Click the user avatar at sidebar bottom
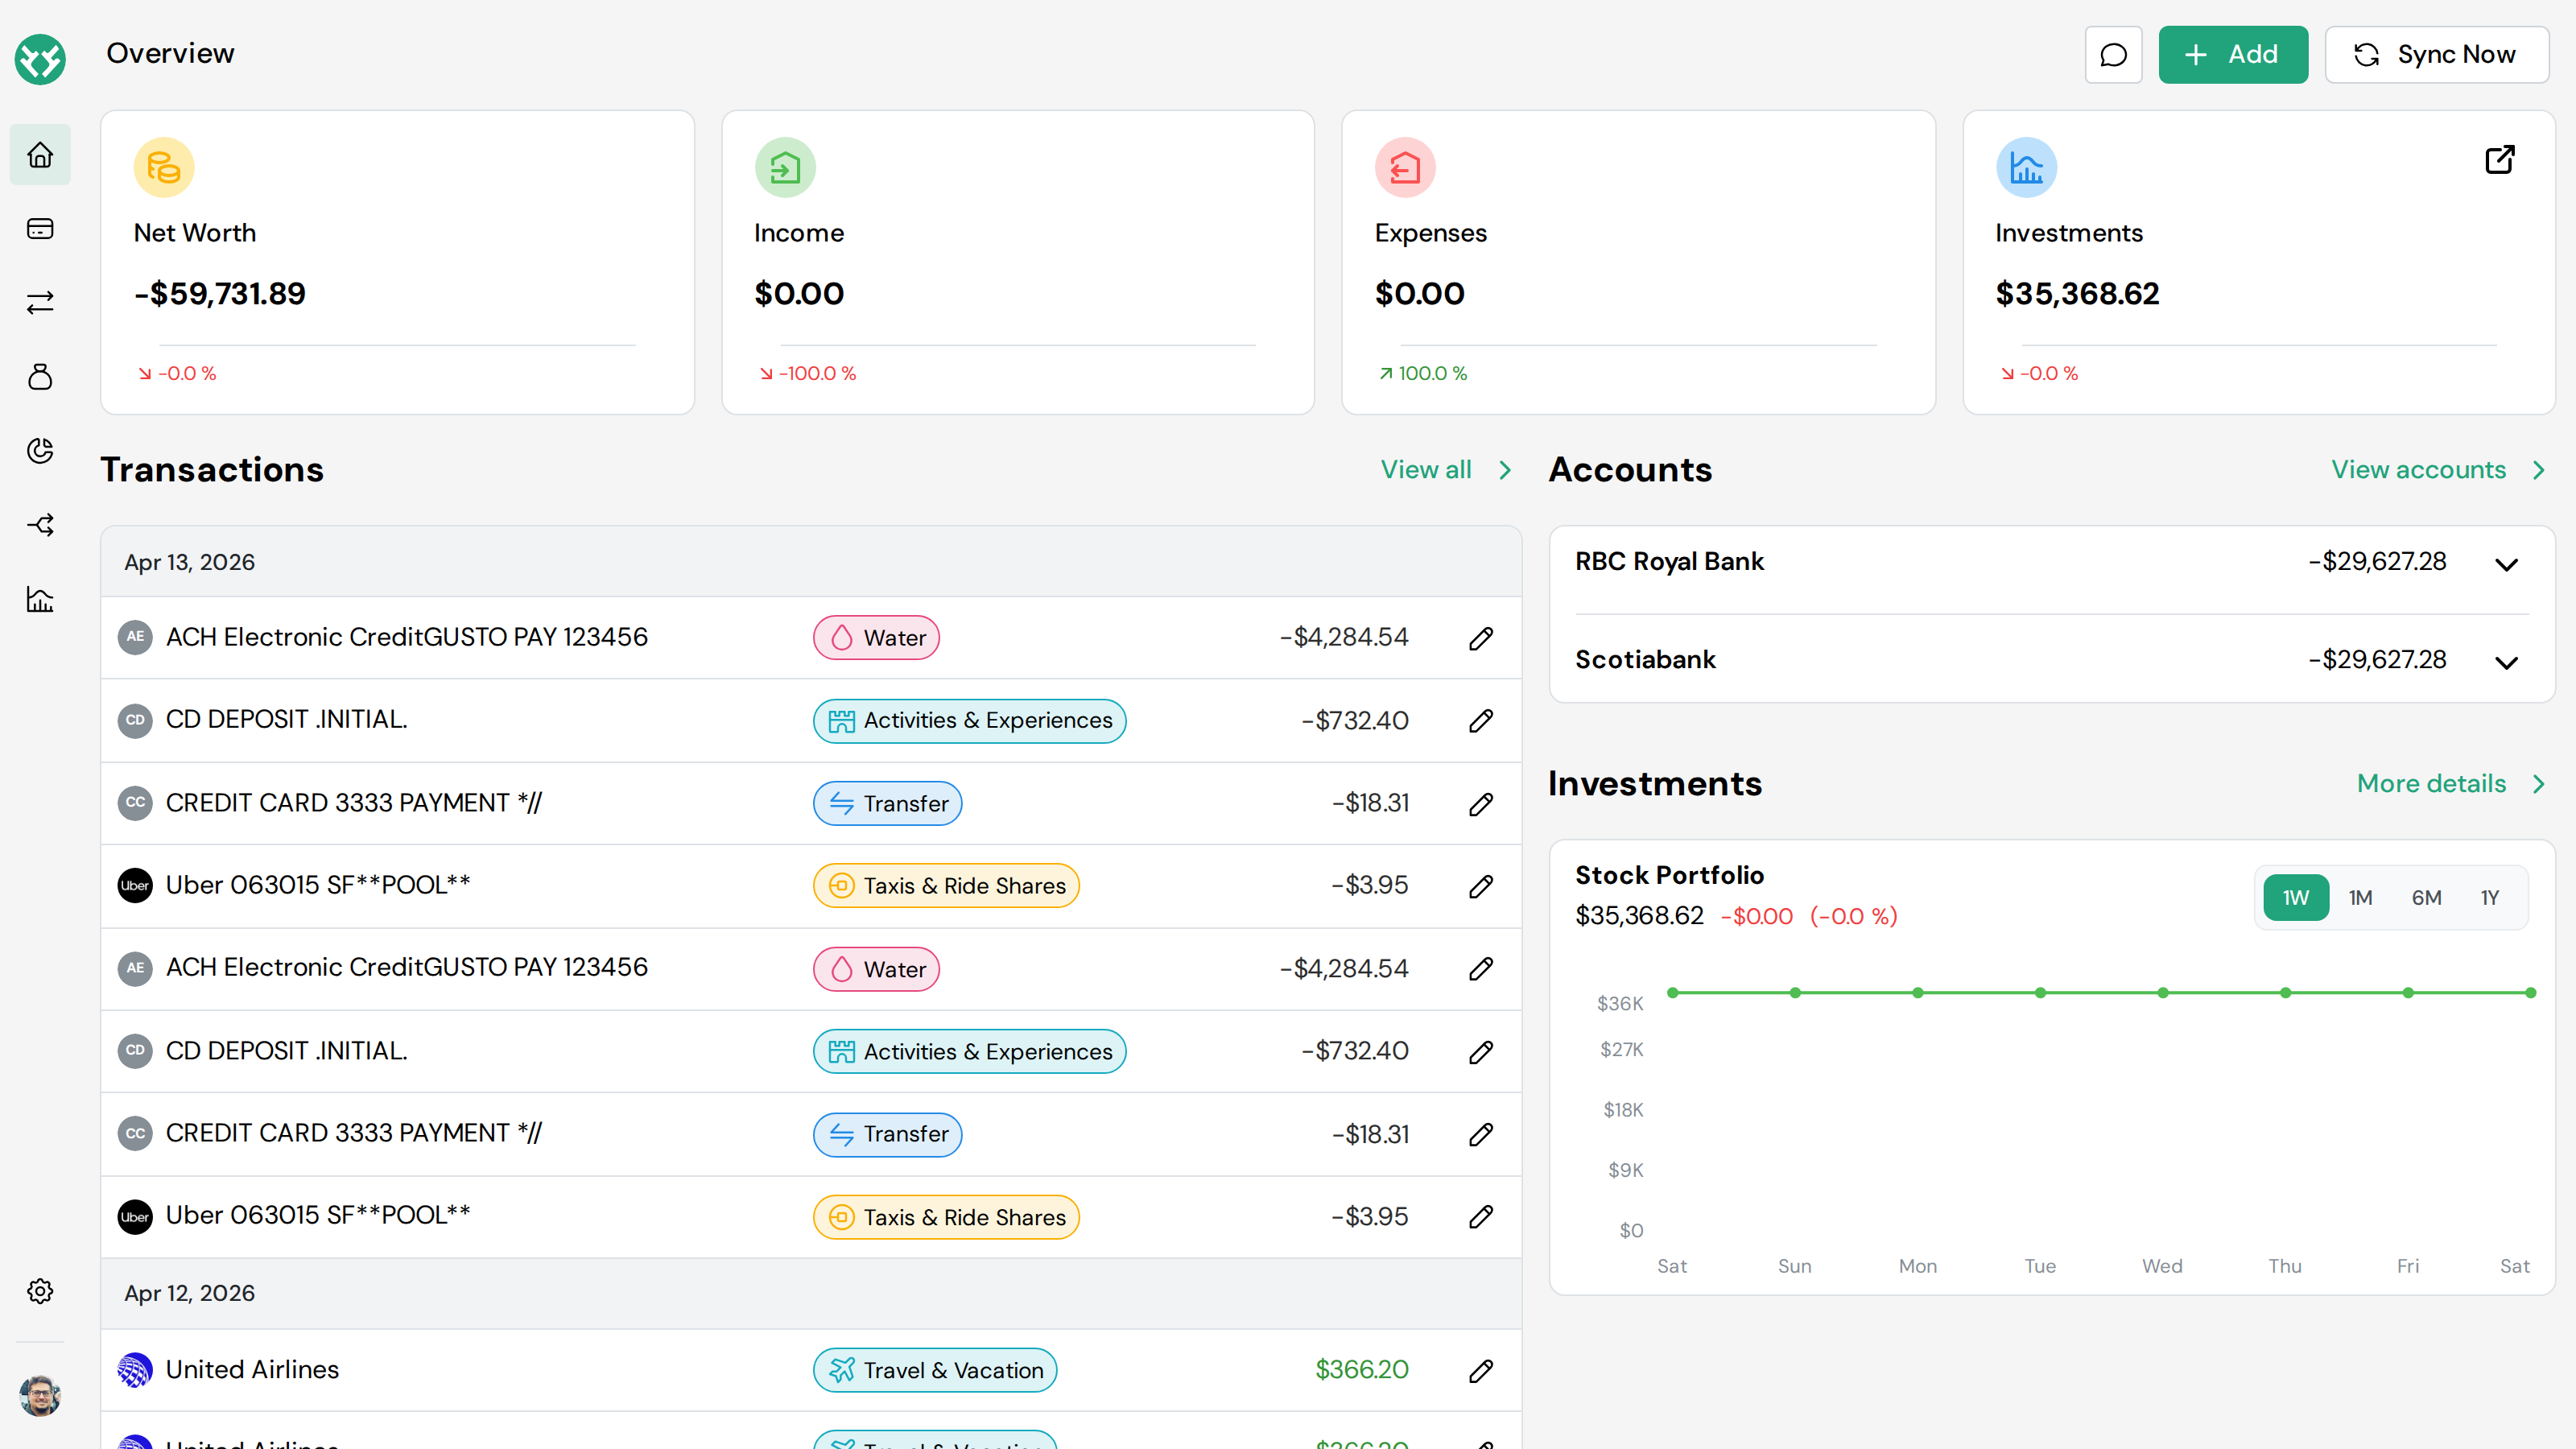Screen dimensions: 2576x1449 40,1396
